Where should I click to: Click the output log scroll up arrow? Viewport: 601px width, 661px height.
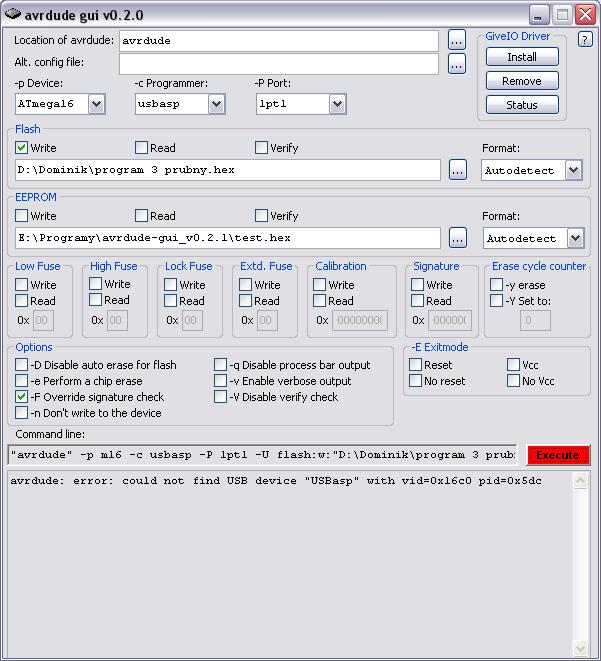click(x=581, y=481)
